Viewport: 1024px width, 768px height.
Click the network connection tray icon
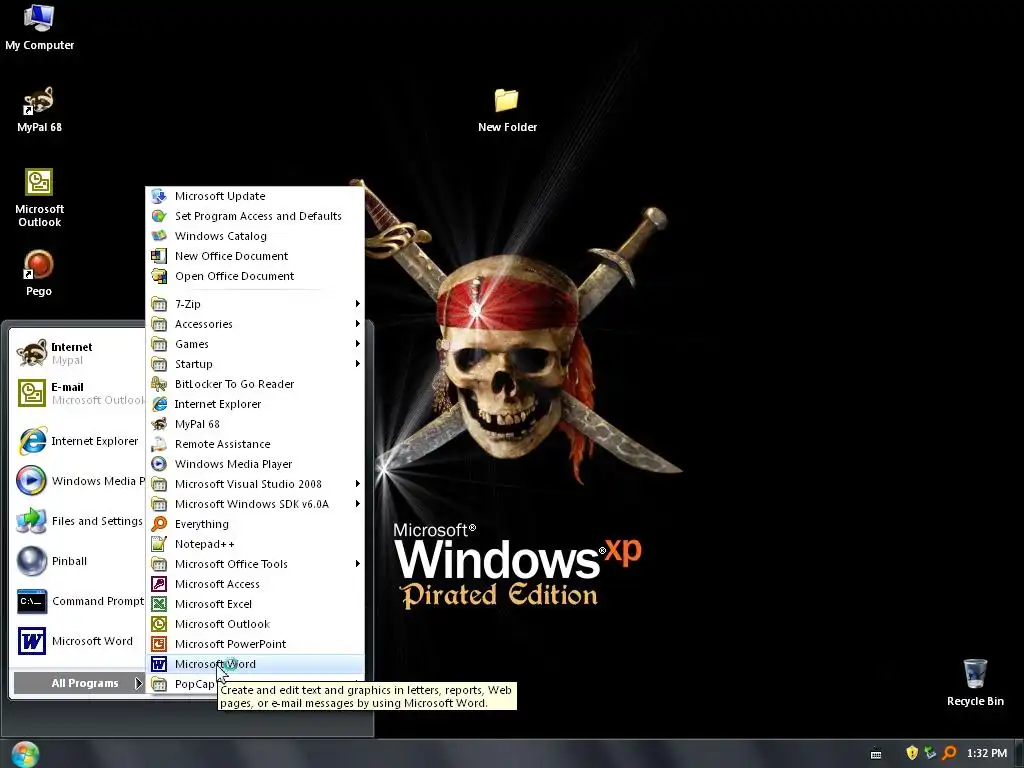pos(930,753)
